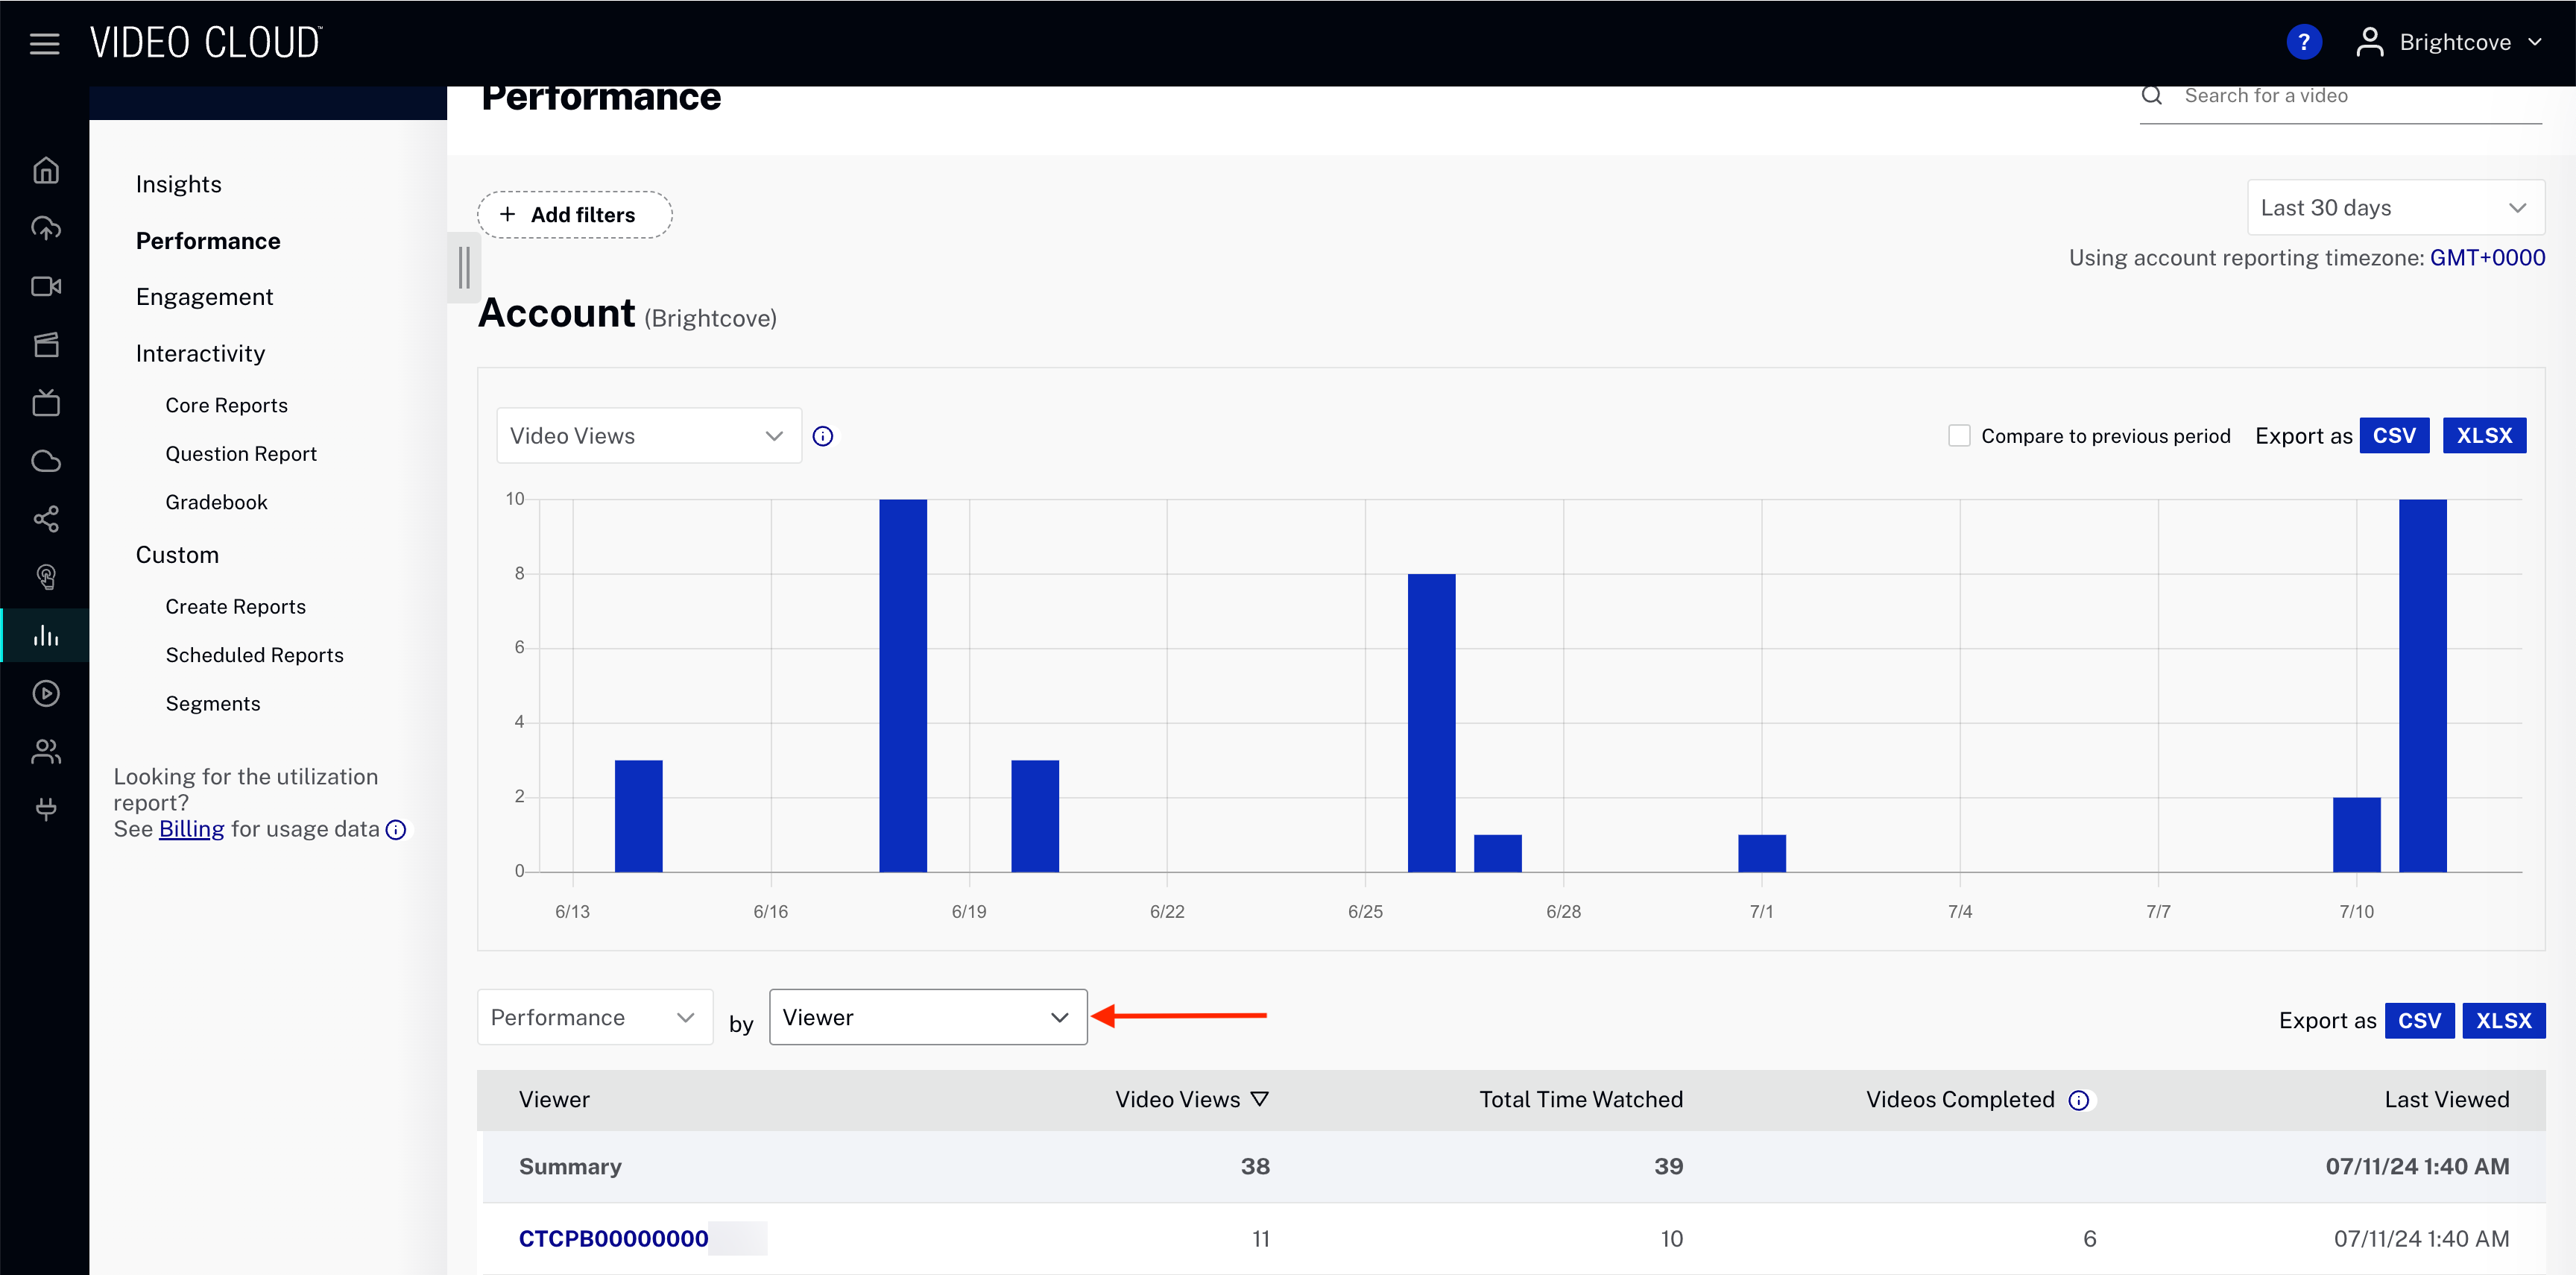Open the Players play-circle icon

pyautogui.click(x=46, y=693)
